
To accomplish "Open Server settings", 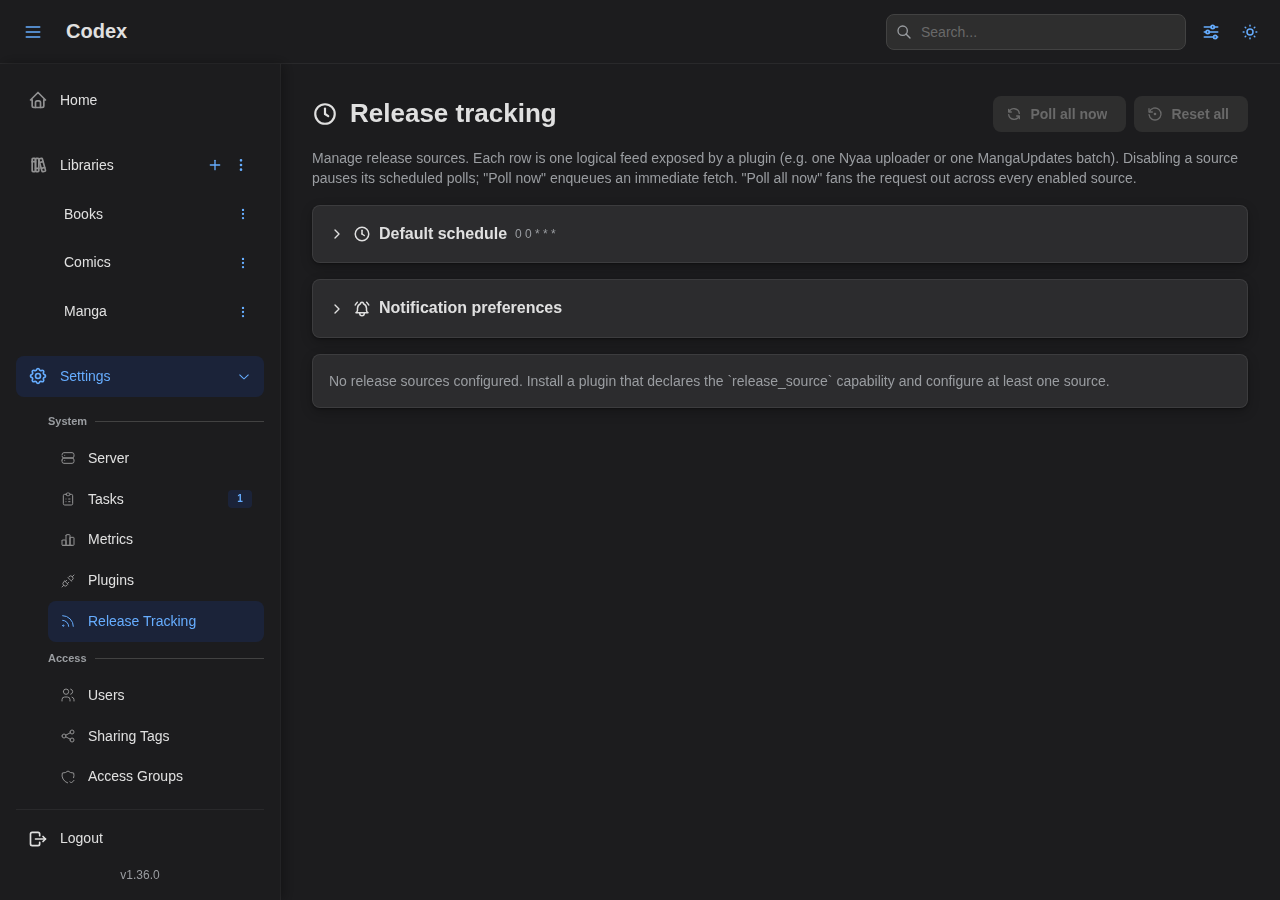I will tap(156, 458).
